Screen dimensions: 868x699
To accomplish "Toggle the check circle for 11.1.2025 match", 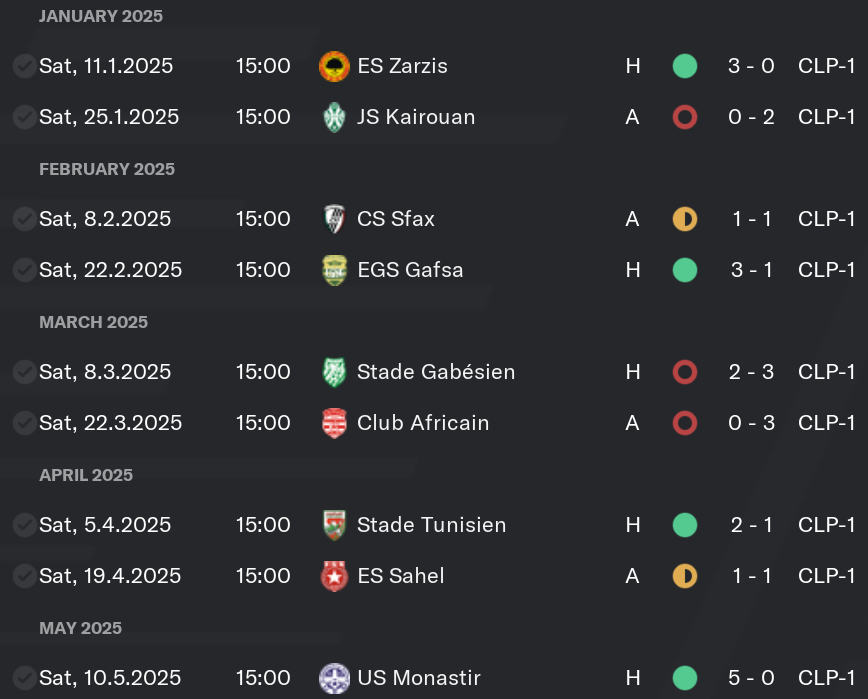I will [24, 66].
